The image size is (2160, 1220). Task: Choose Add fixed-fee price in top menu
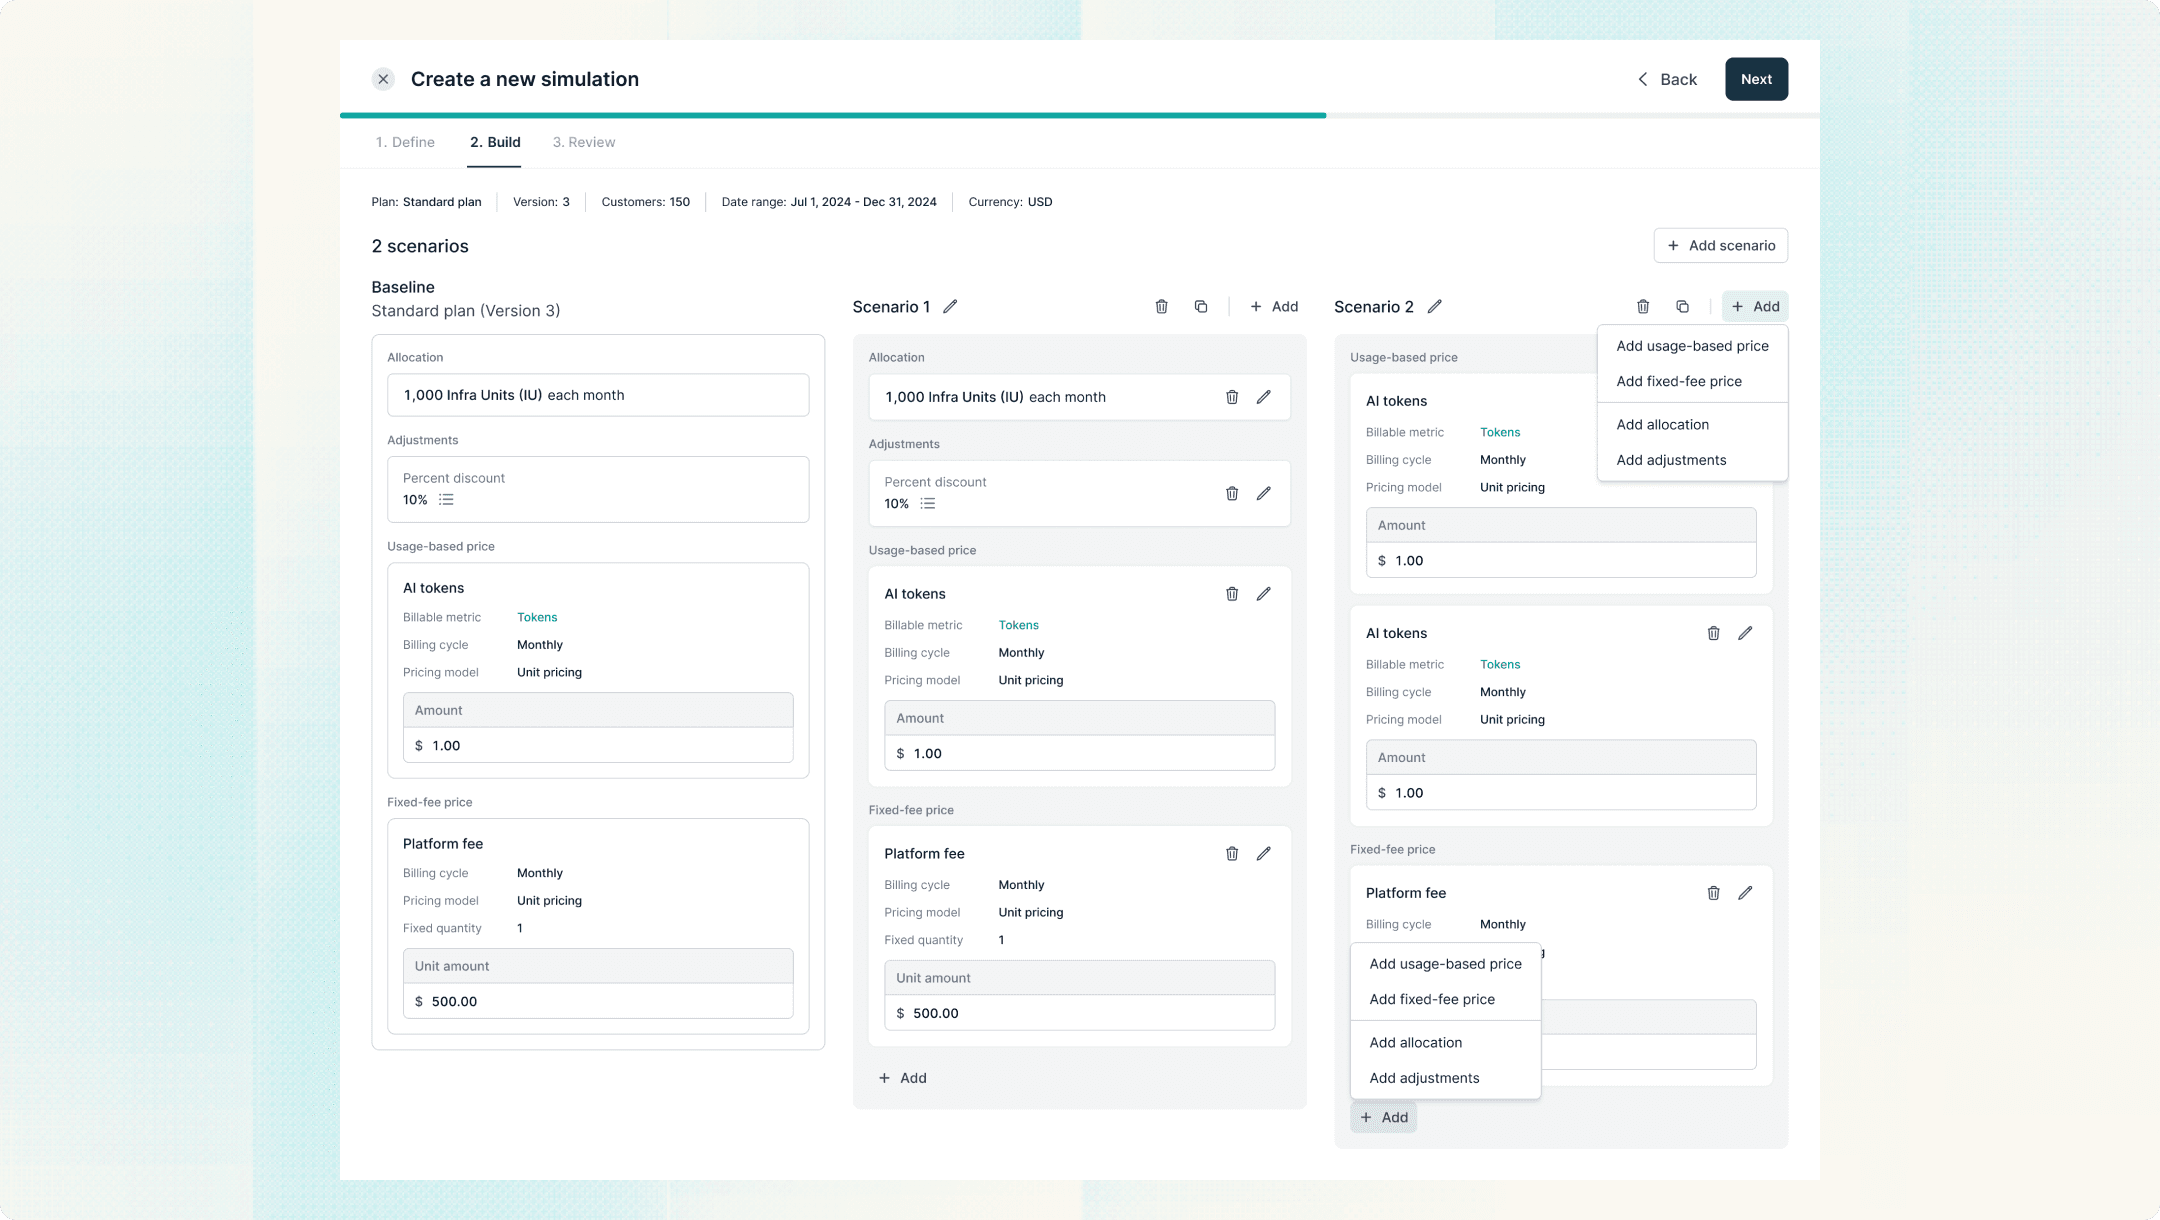click(x=1679, y=381)
